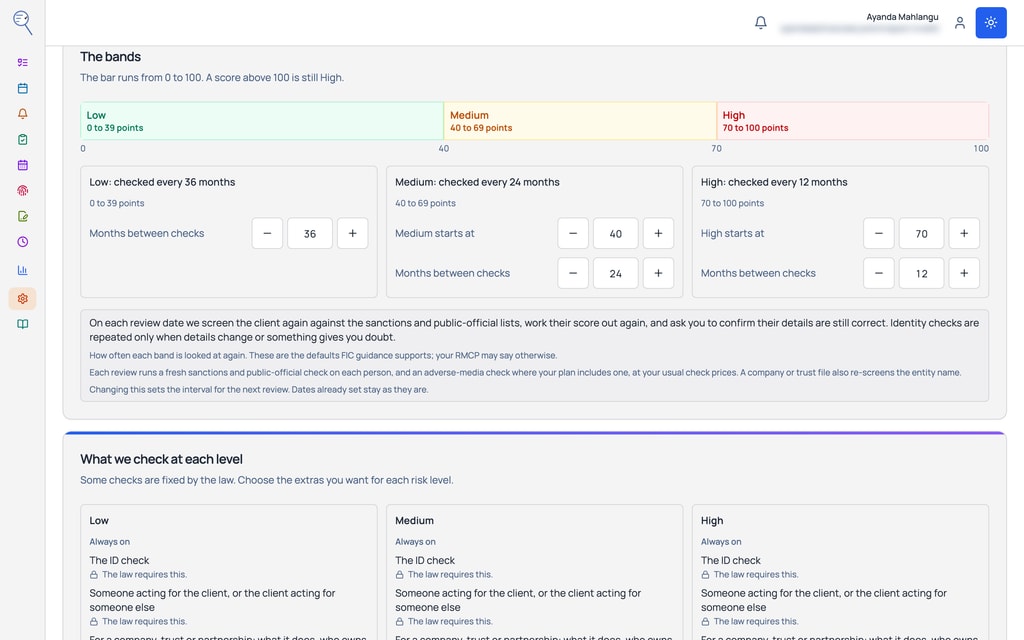Open the green document edit sidebar icon
The height and width of the screenshot is (640, 1024).
pos(22,216)
